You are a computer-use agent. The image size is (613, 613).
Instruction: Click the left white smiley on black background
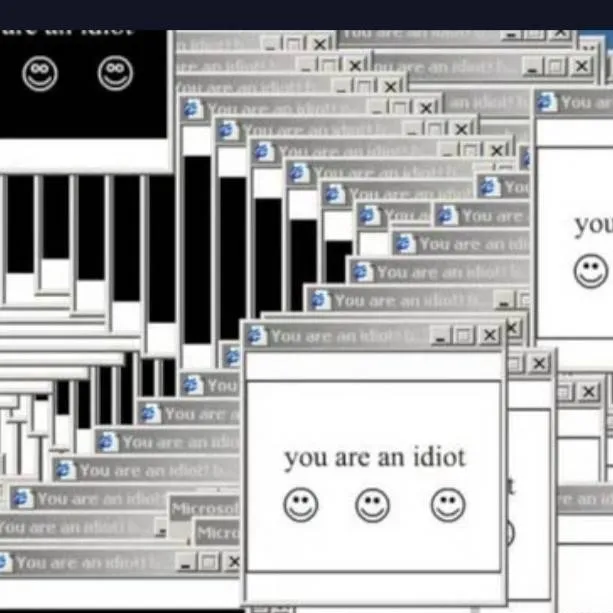[x=40, y=73]
